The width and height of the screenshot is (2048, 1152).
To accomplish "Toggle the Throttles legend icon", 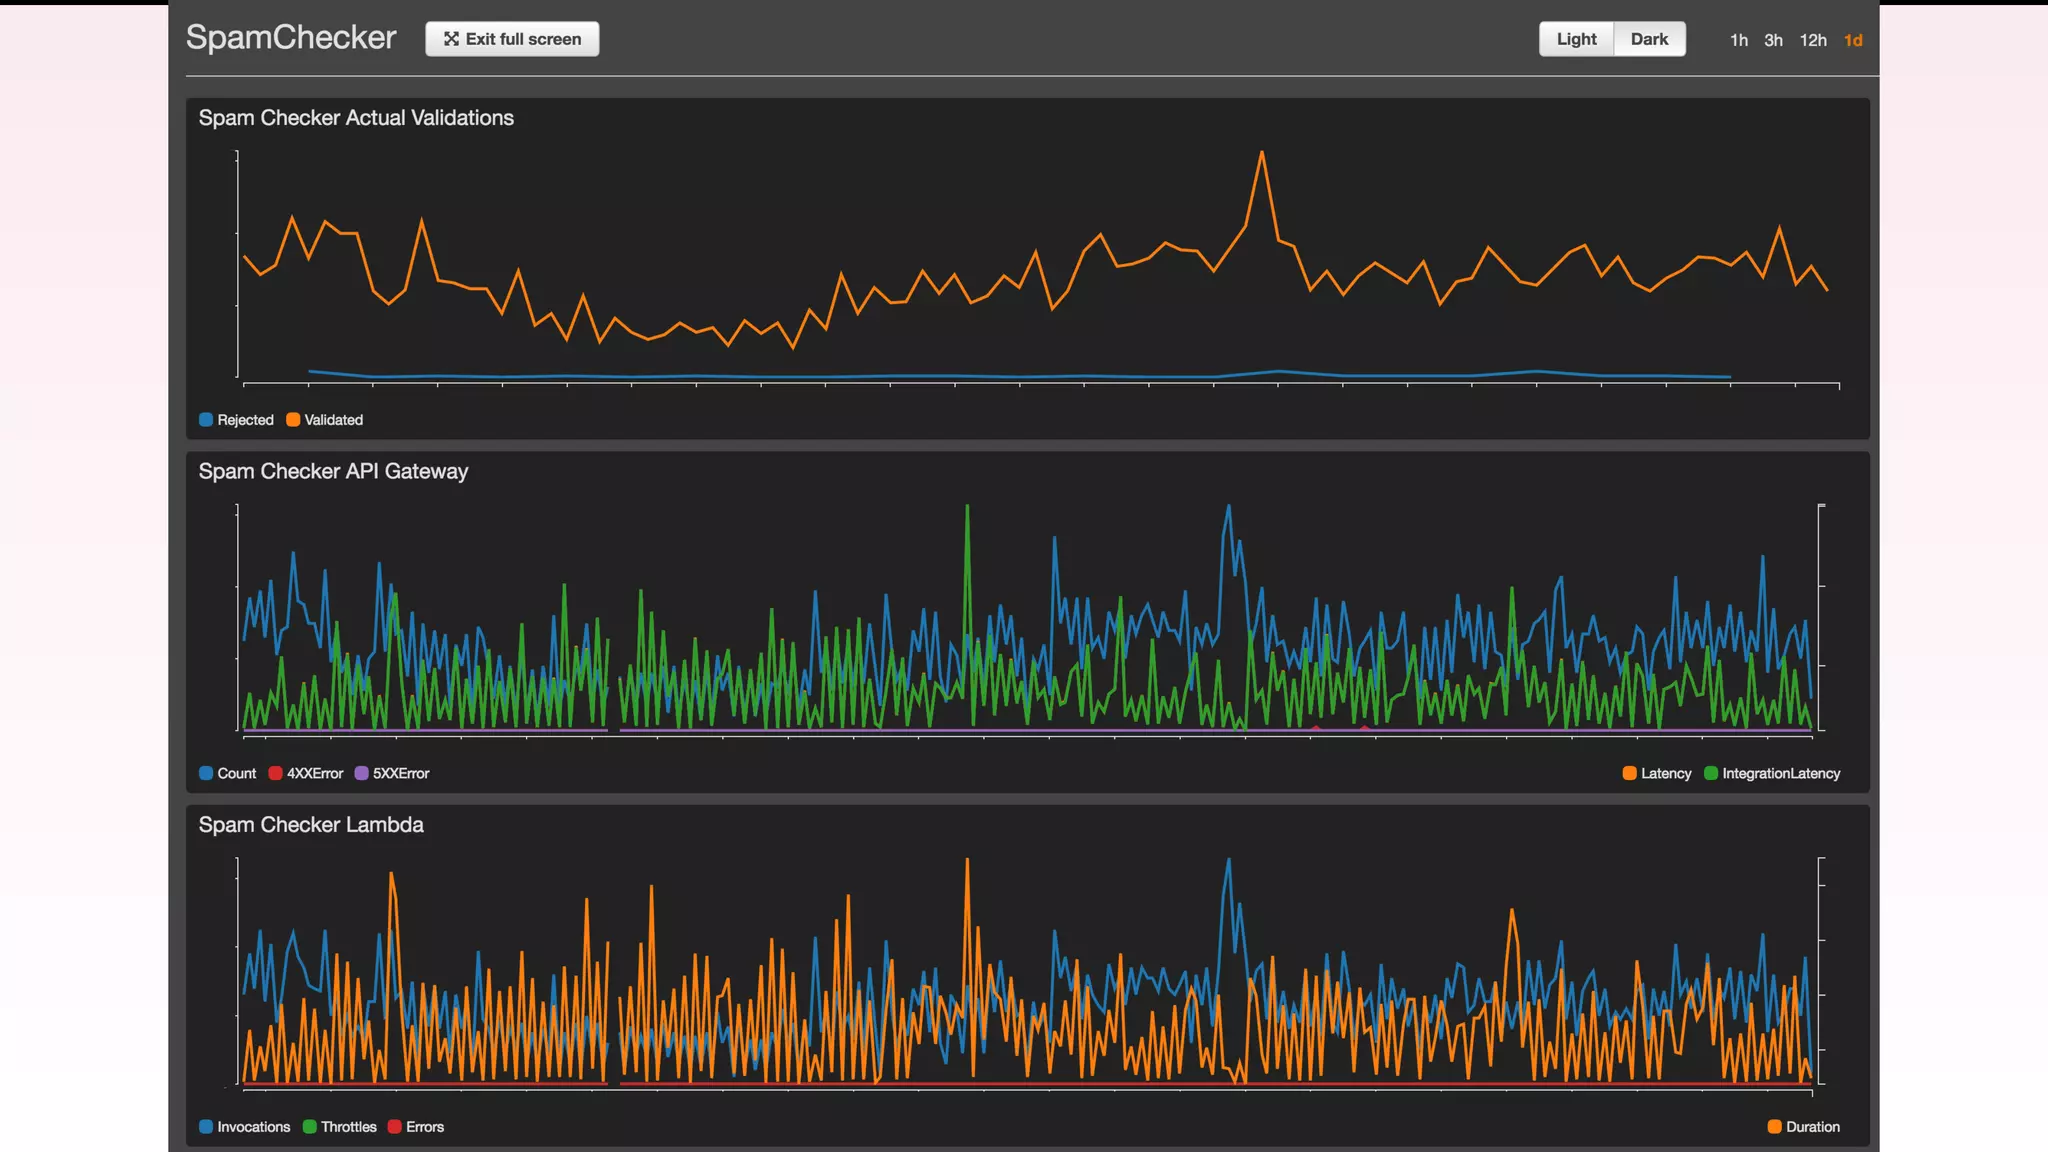I will [310, 1127].
